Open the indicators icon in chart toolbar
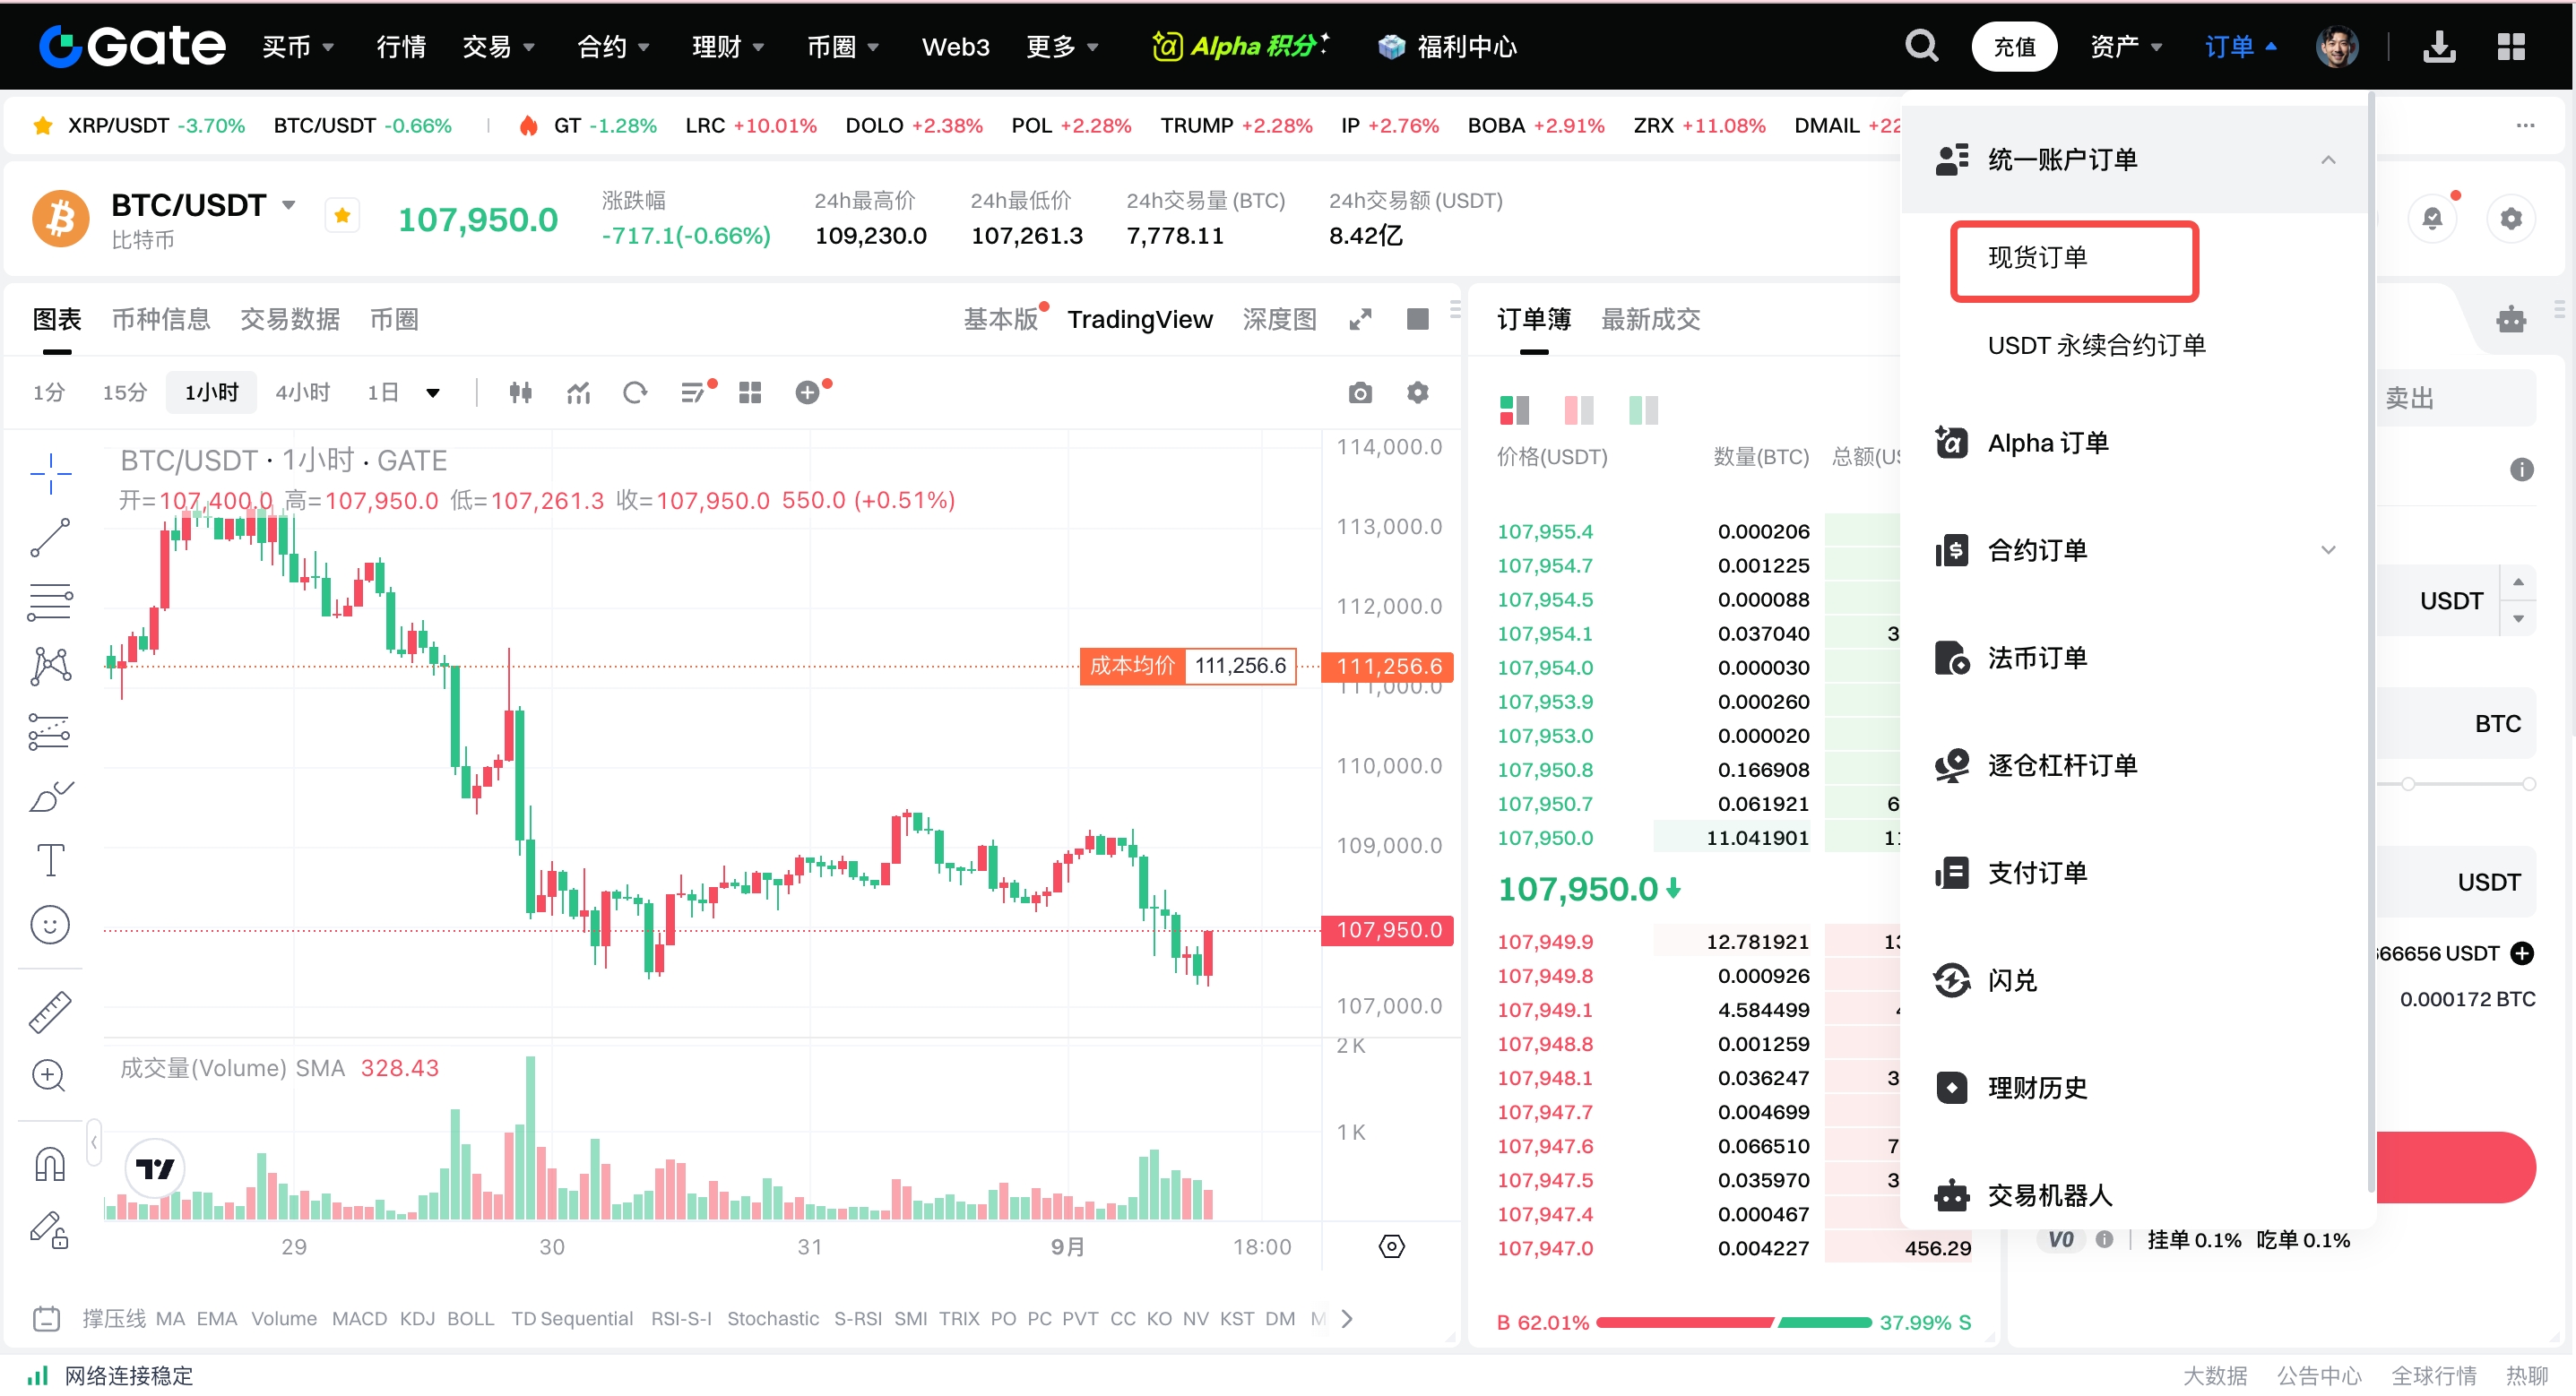Viewport: 2576px width, 1396px height. (x=578, y=393)
